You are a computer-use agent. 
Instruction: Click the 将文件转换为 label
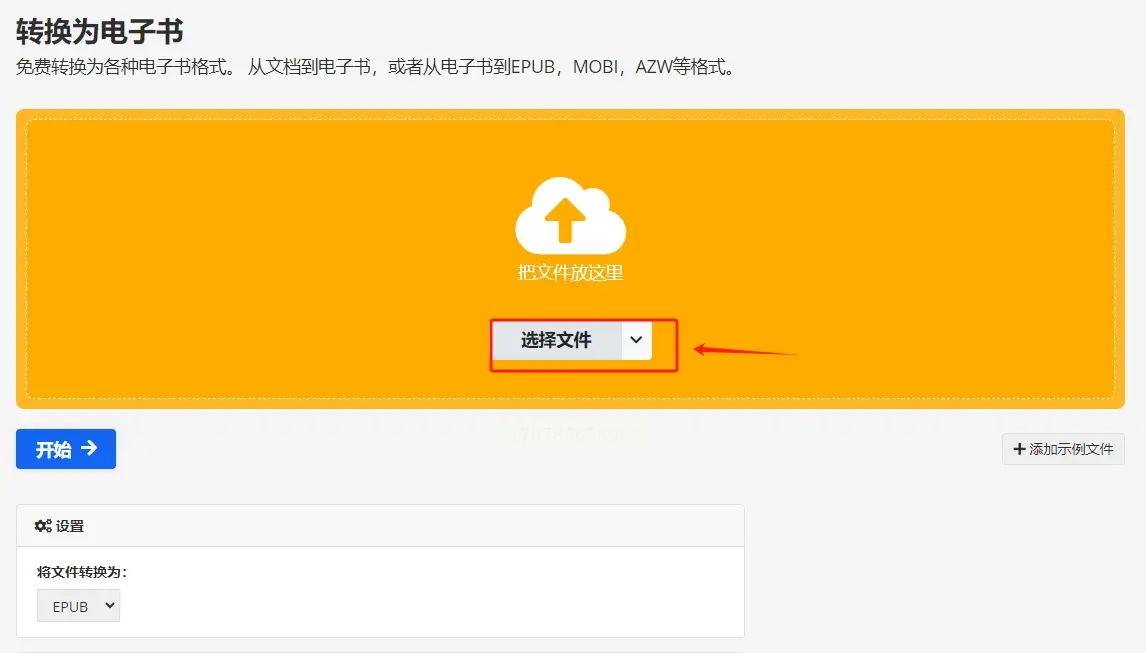[x=82, y=572]
